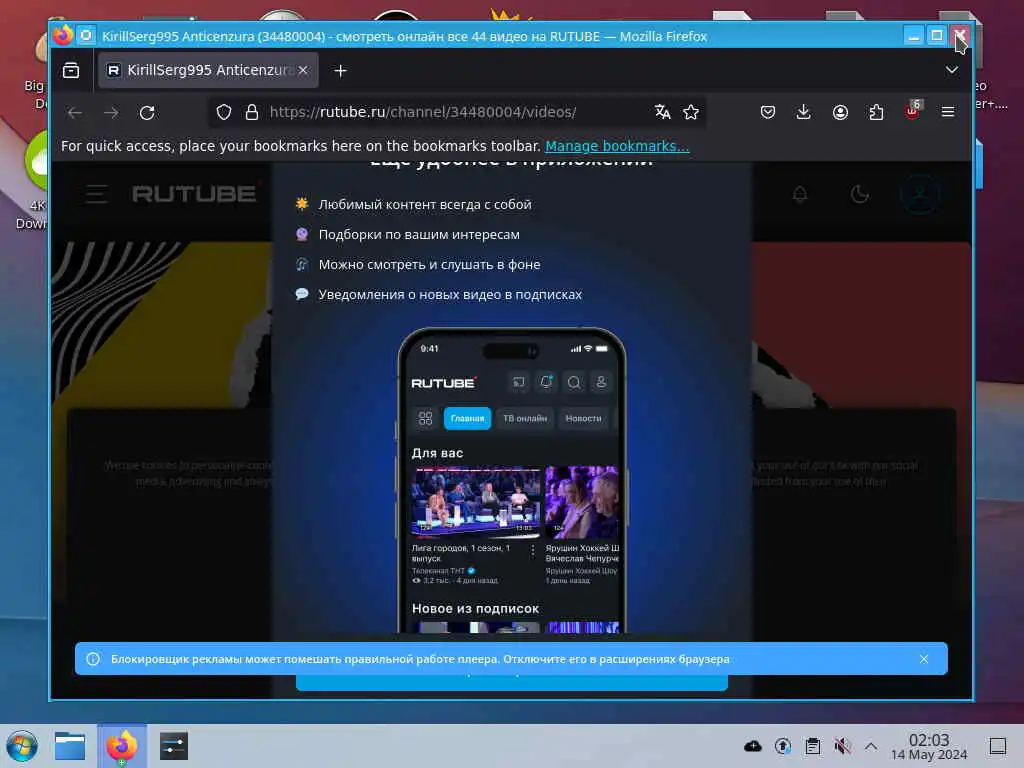
Task: Translate this page icon in address bar
Action: pyautogui.click(x=662, y=112)
